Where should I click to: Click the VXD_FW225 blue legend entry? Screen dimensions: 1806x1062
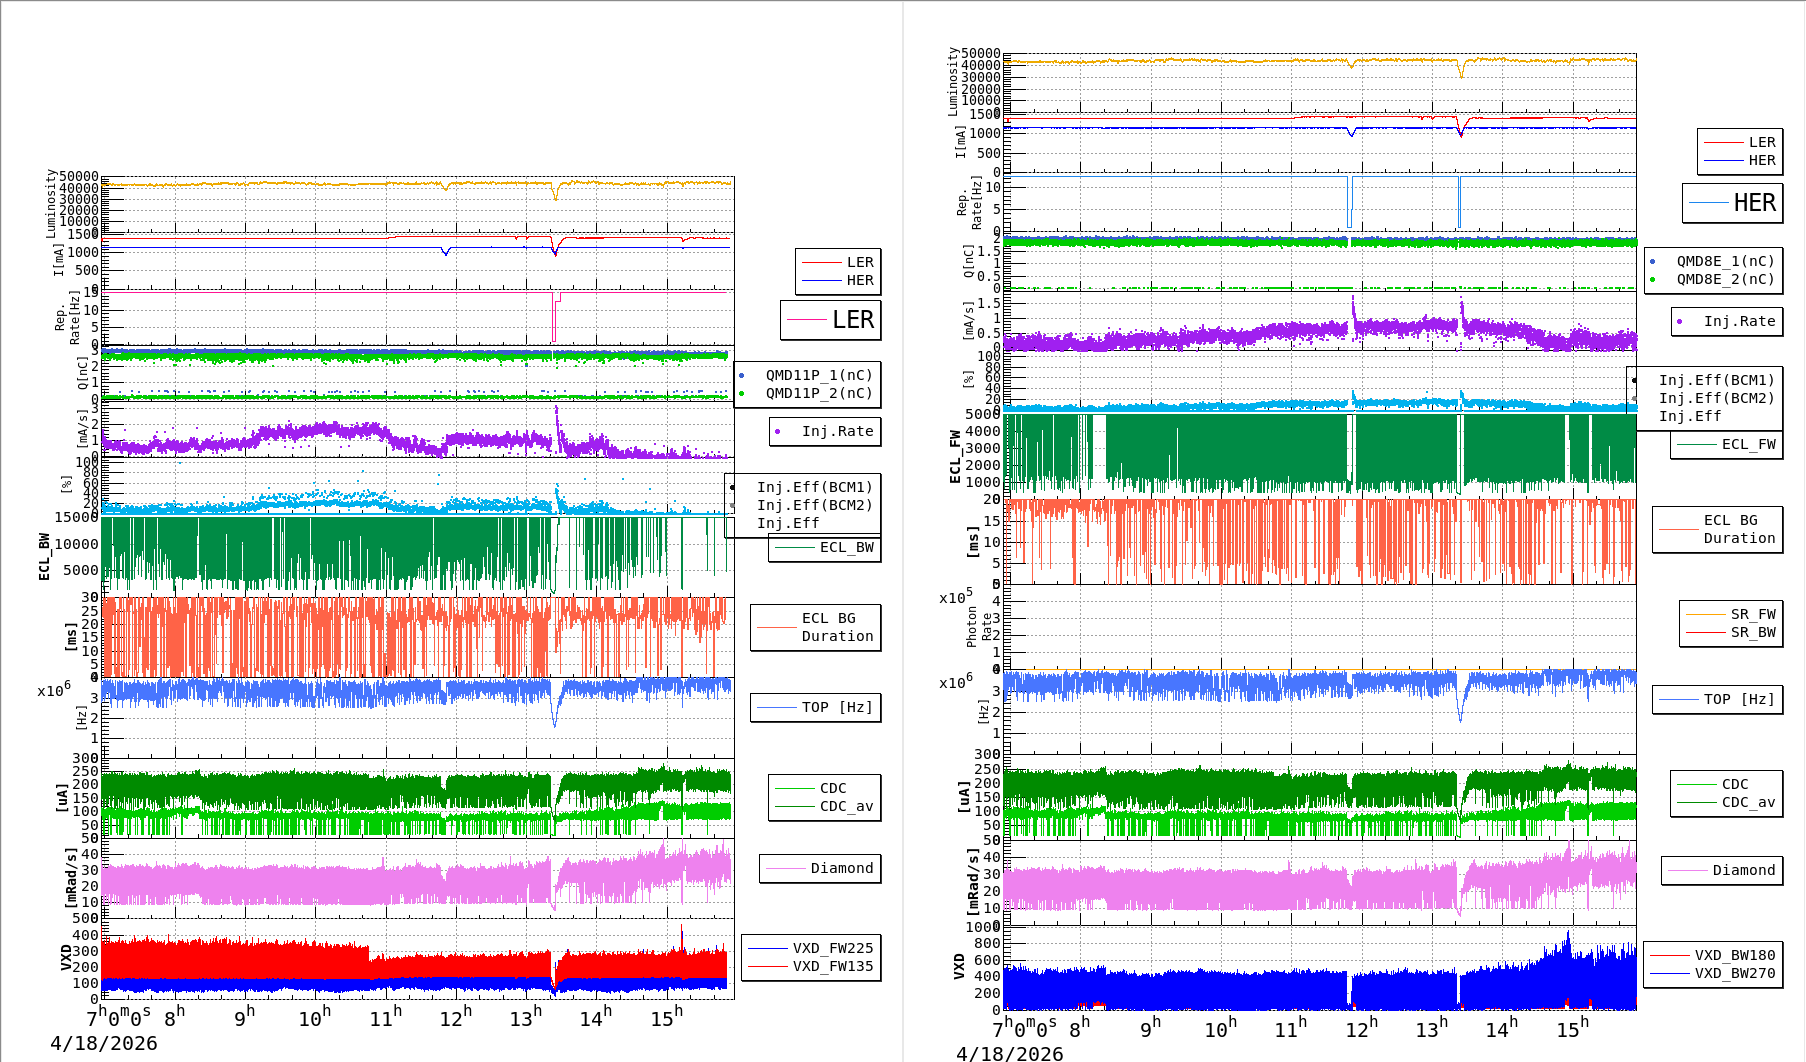coord(832,948)
